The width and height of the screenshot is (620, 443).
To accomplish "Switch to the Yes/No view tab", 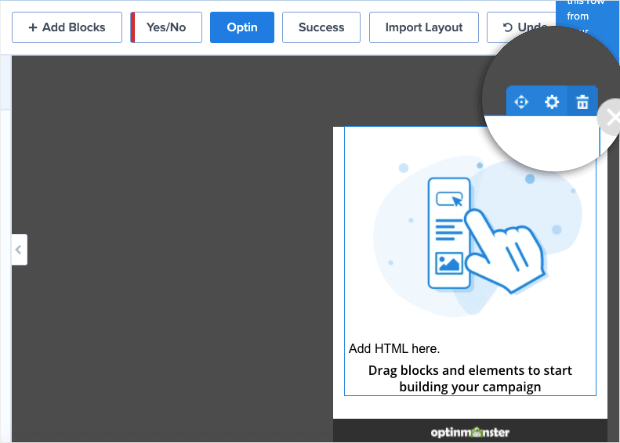I will (x=166, y=27).
